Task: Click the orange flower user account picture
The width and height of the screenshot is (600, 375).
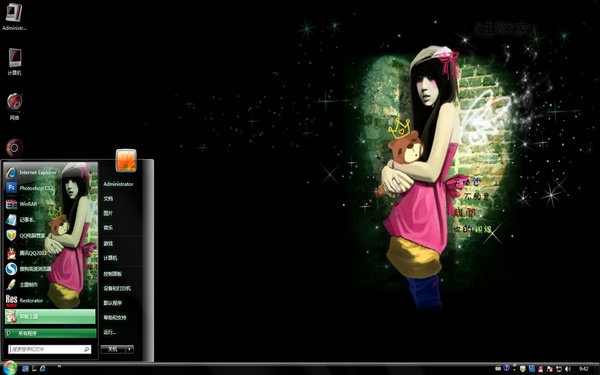Action: click(x=126, y=160)
